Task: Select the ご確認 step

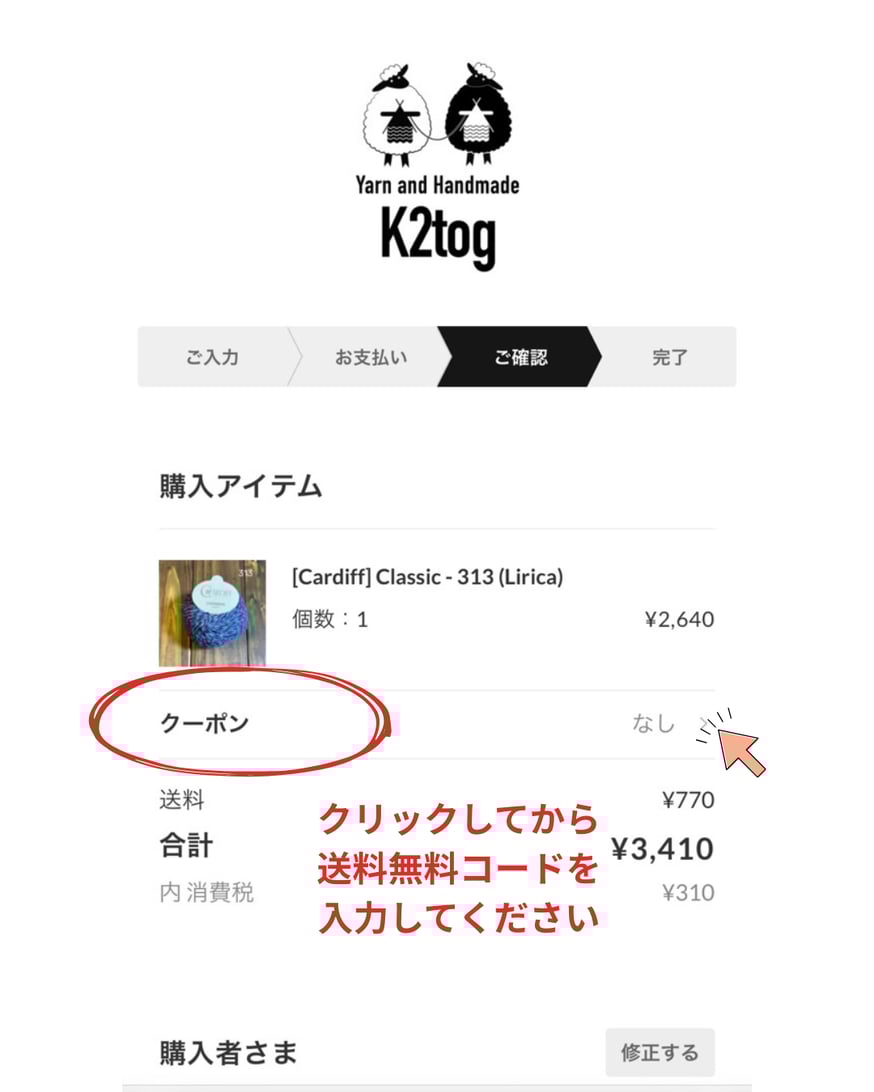Action: [520, 357]
